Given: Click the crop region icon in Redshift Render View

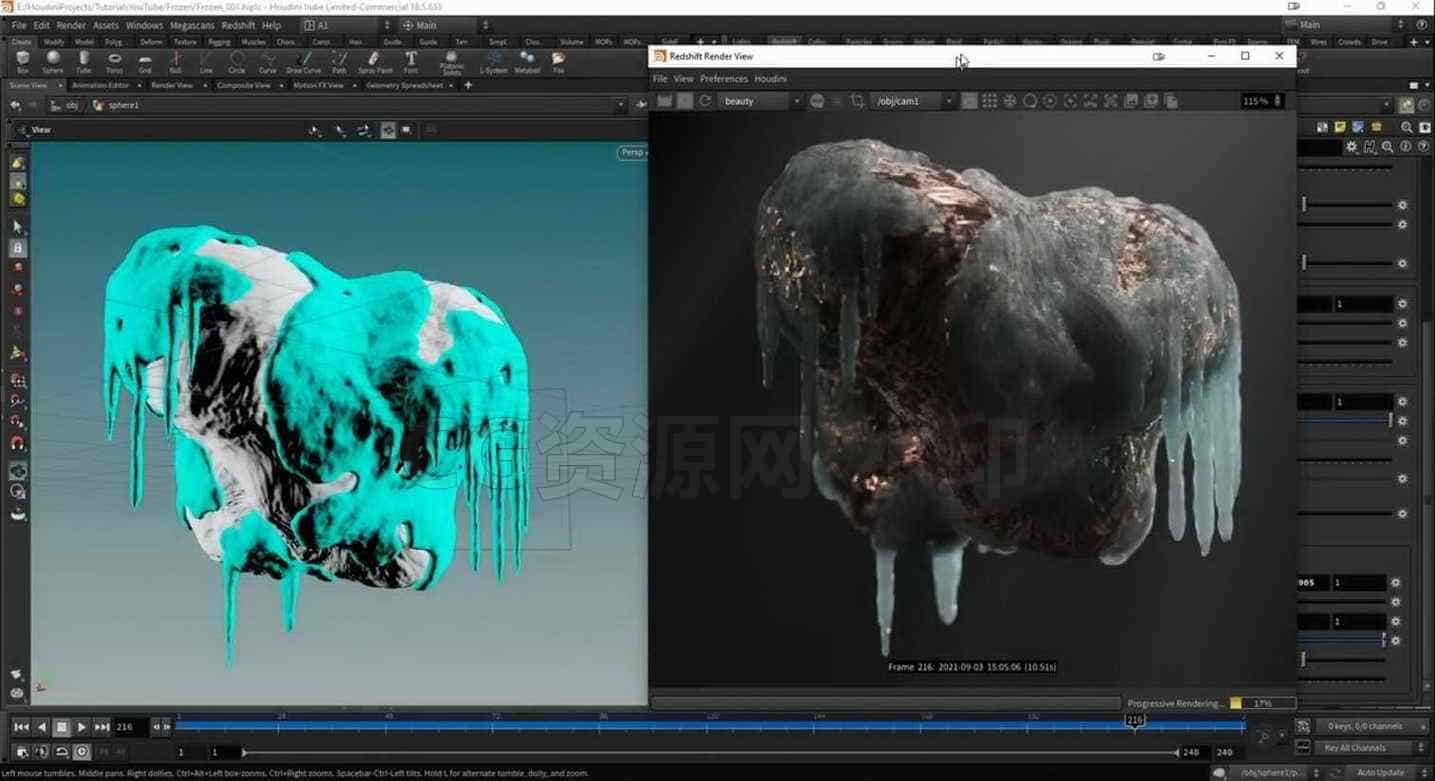Looking at the screenshot, I should click(x=857, y=101).
